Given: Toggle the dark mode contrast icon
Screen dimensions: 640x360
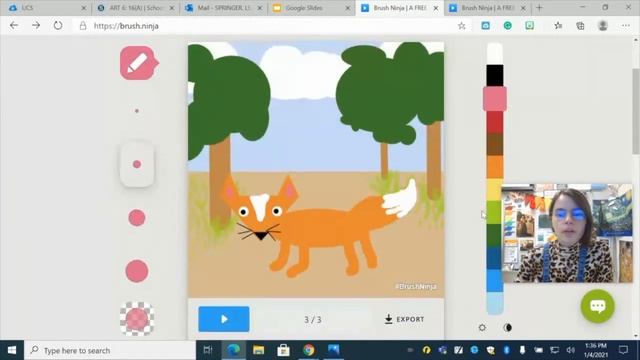Looking at the screenshot, I should point(507,327).
